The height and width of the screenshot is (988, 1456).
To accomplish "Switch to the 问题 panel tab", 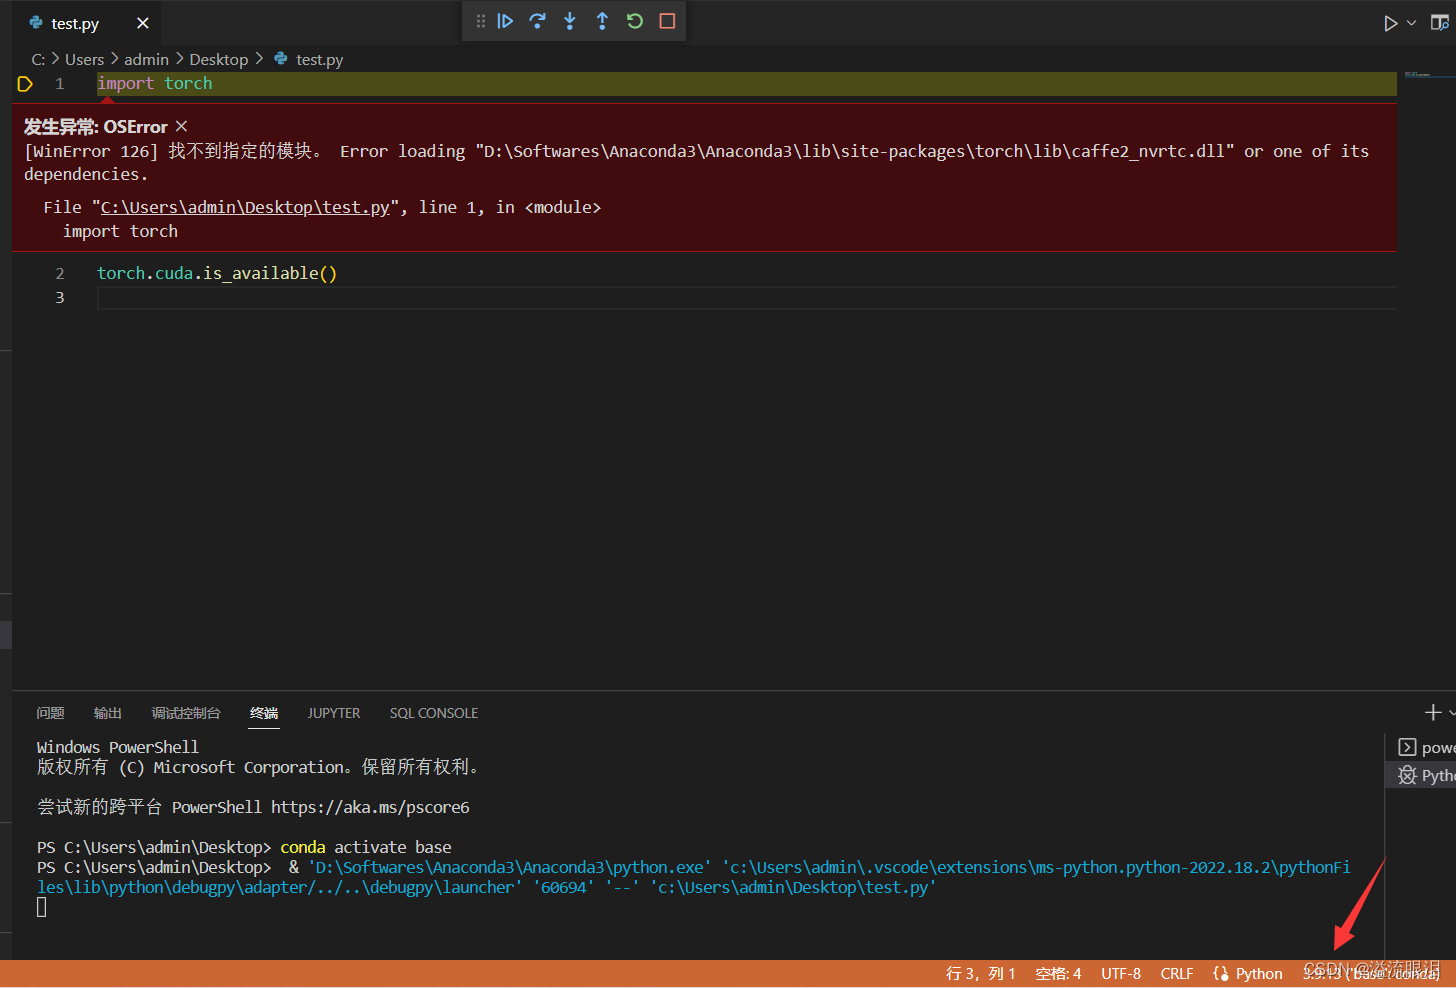I will click(50, 713).
